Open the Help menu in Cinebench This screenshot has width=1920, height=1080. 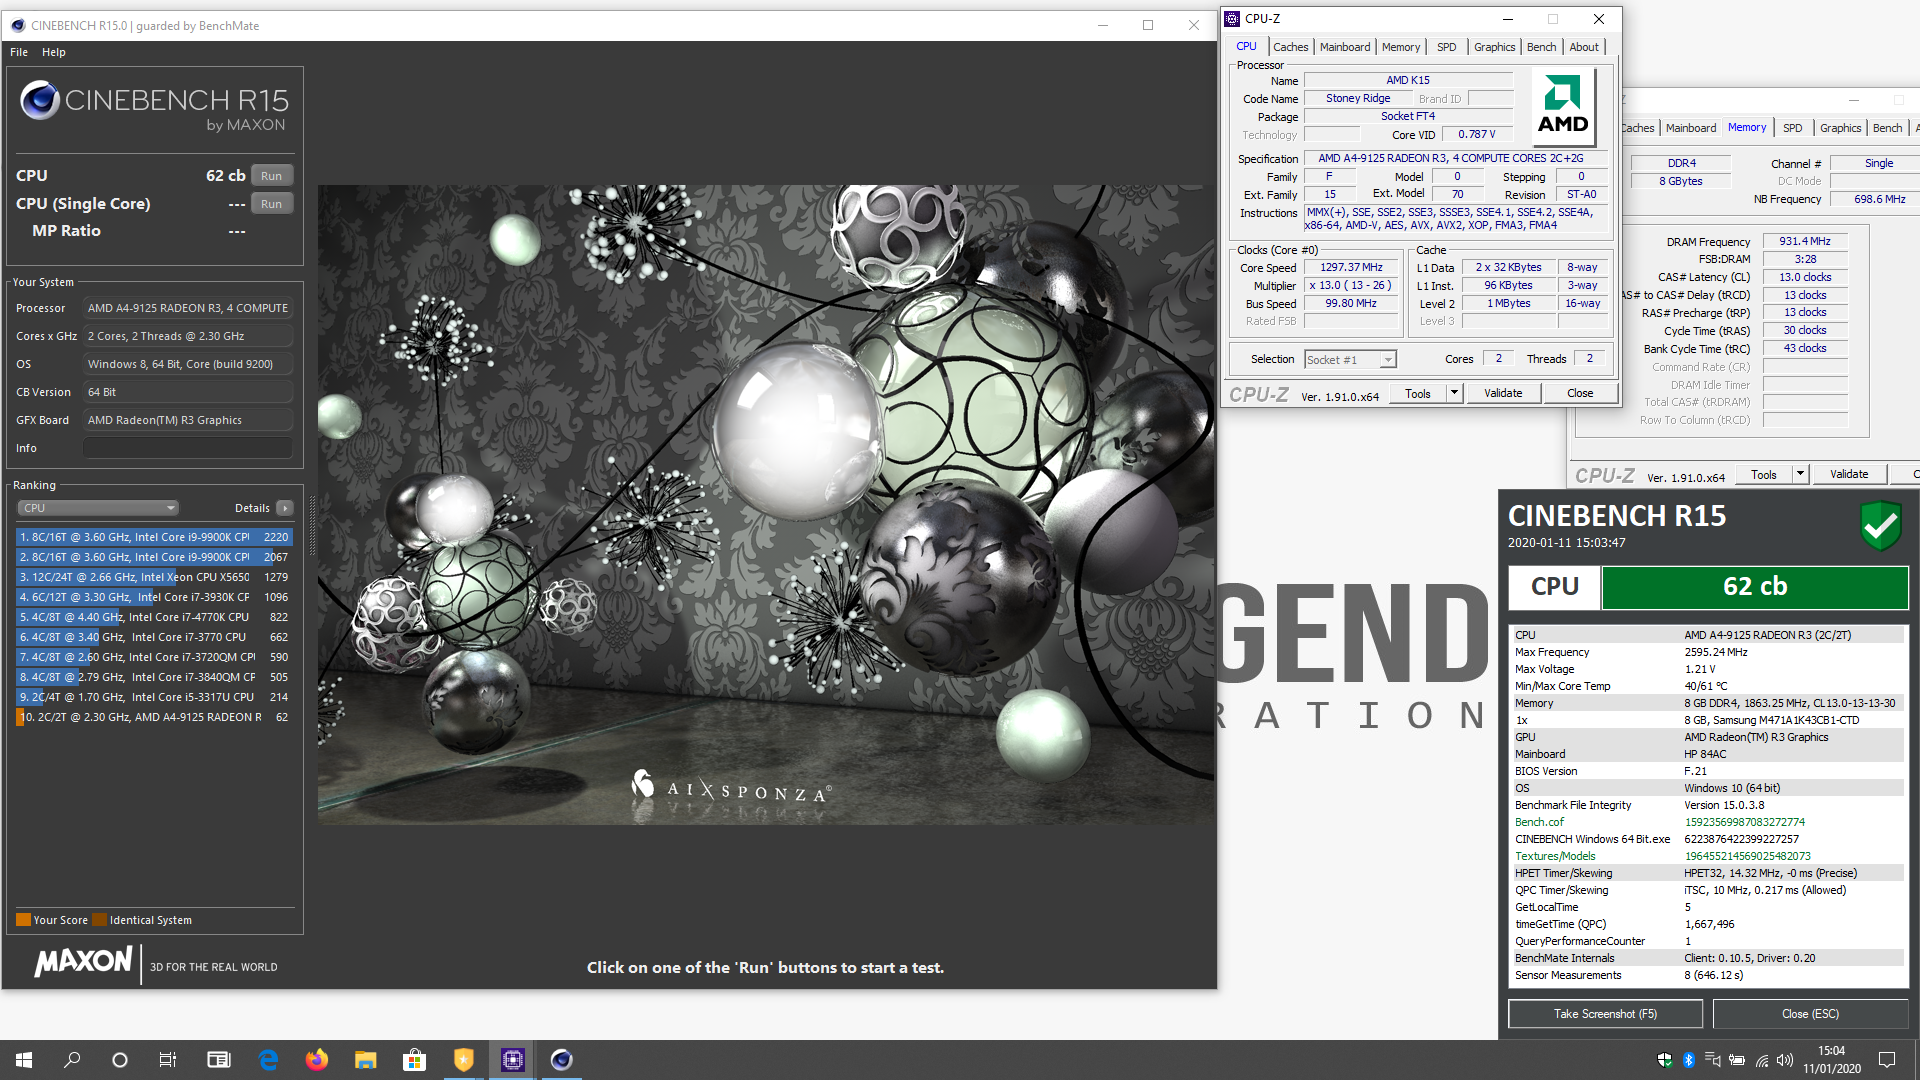54,52
